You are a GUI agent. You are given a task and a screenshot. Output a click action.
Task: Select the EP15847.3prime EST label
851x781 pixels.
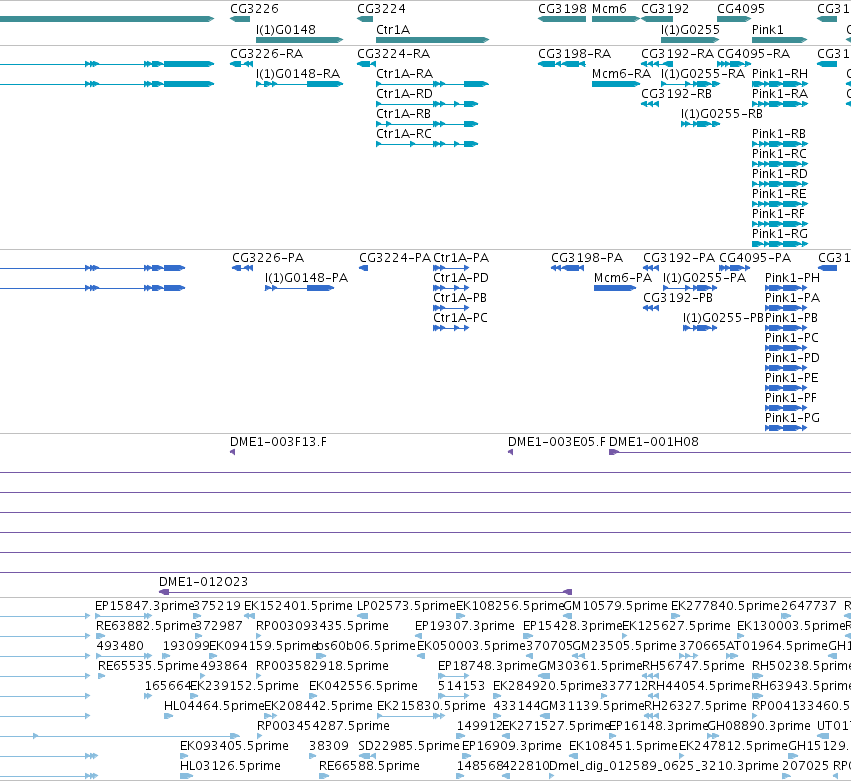[144, 606]
